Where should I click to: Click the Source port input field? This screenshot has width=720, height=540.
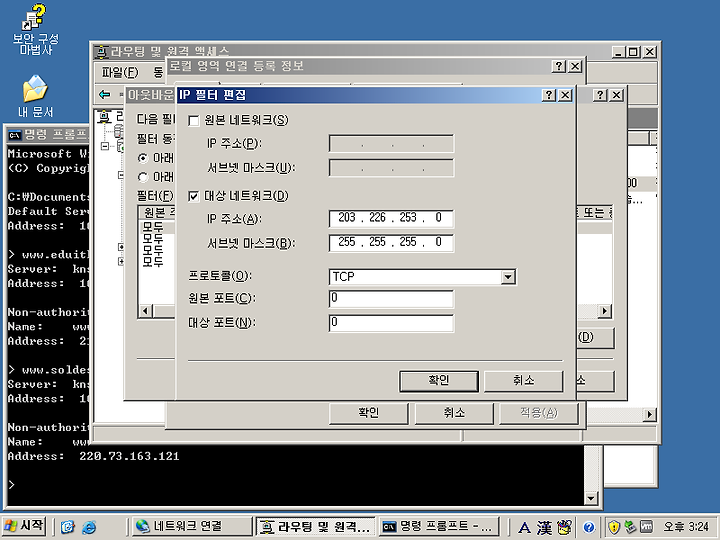[x=391, y=298]
